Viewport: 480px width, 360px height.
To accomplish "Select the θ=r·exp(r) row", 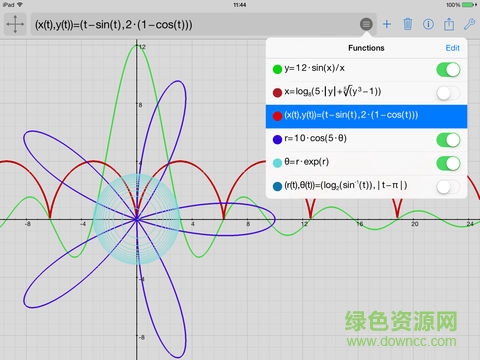I will (366, 163).
